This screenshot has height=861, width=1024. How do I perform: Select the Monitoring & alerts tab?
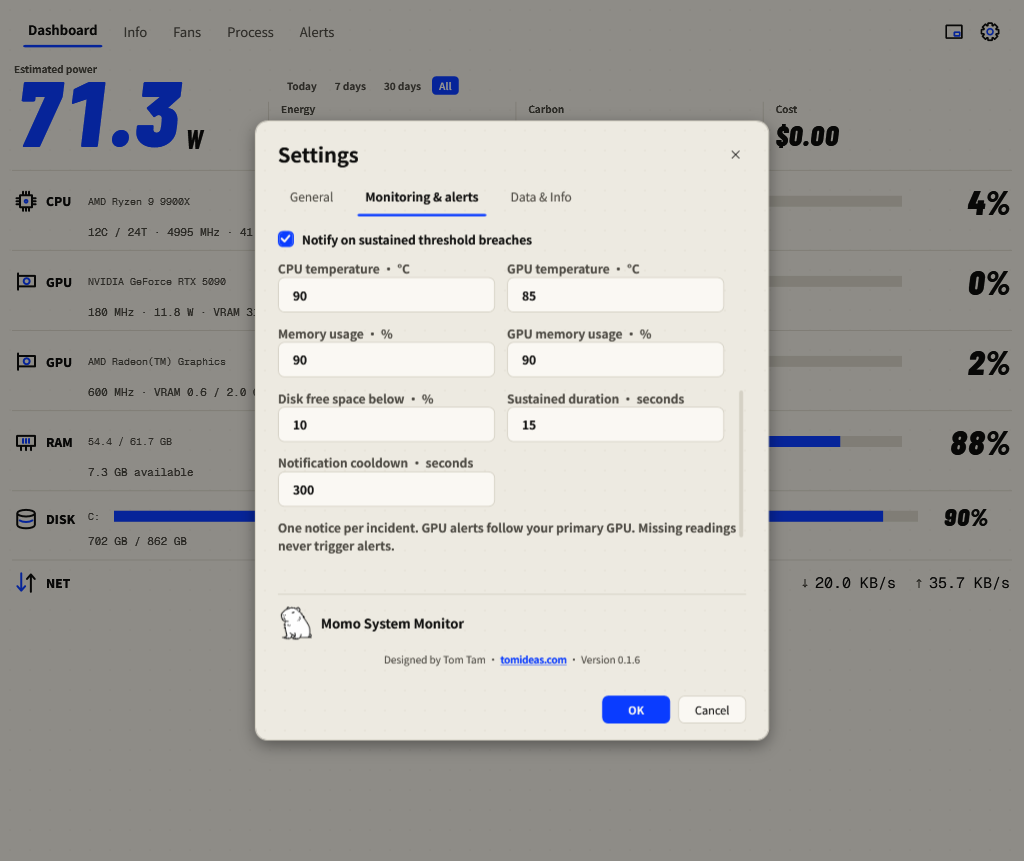click(422, 197)
